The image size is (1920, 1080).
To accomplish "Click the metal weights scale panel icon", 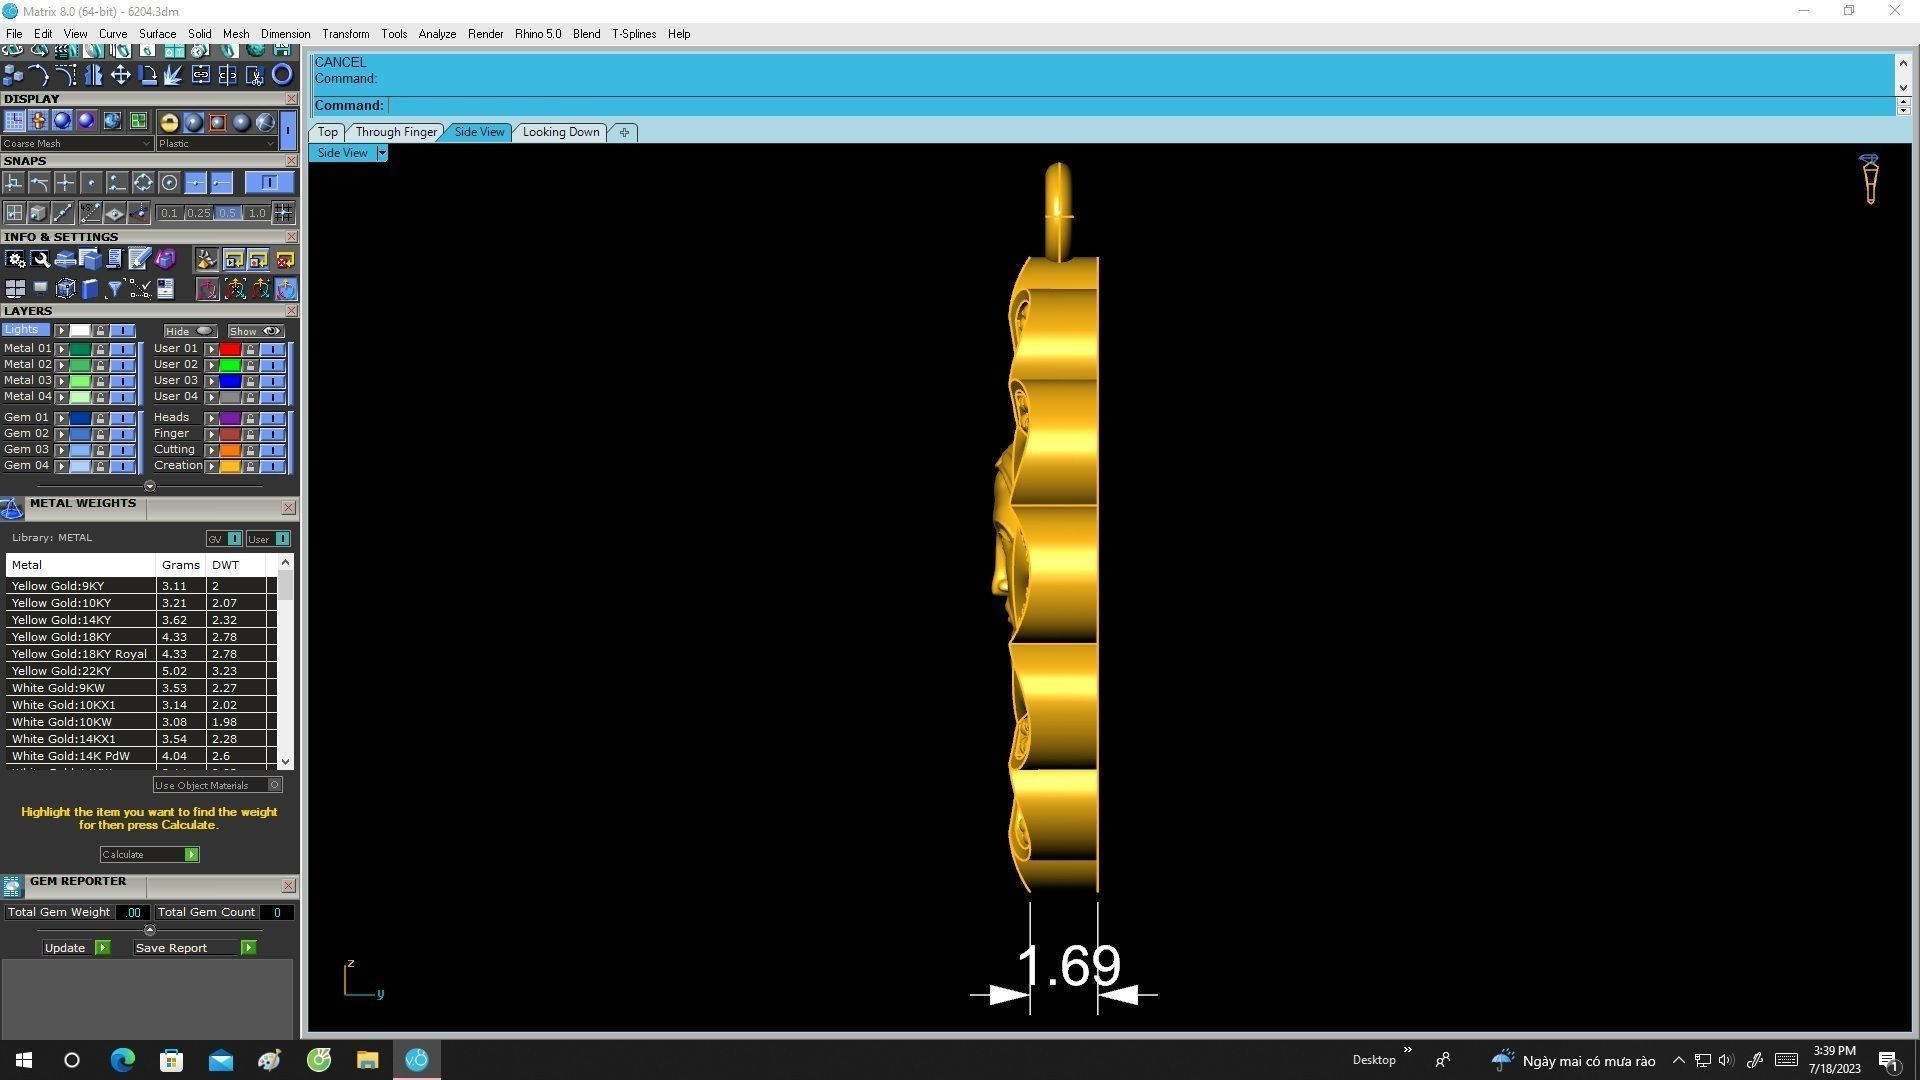I will [12, 509].
